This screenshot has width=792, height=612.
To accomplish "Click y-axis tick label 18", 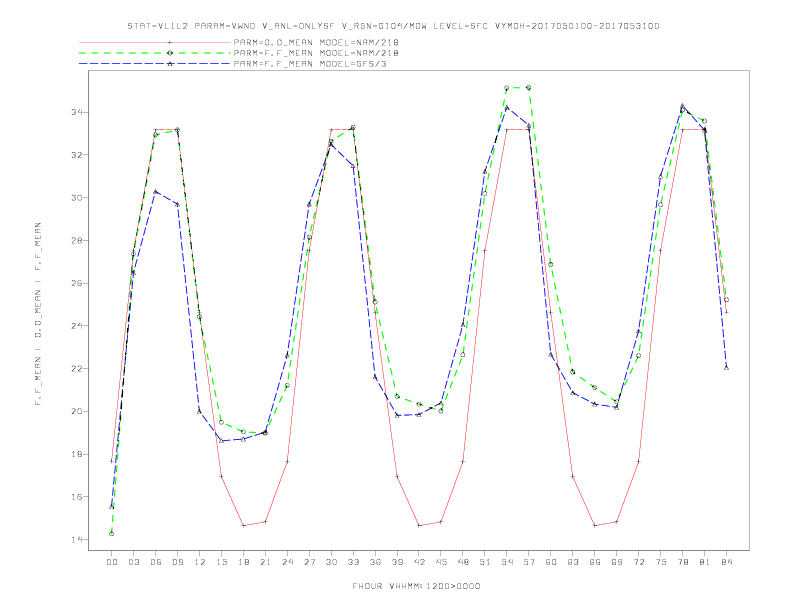I will [76, 454].
